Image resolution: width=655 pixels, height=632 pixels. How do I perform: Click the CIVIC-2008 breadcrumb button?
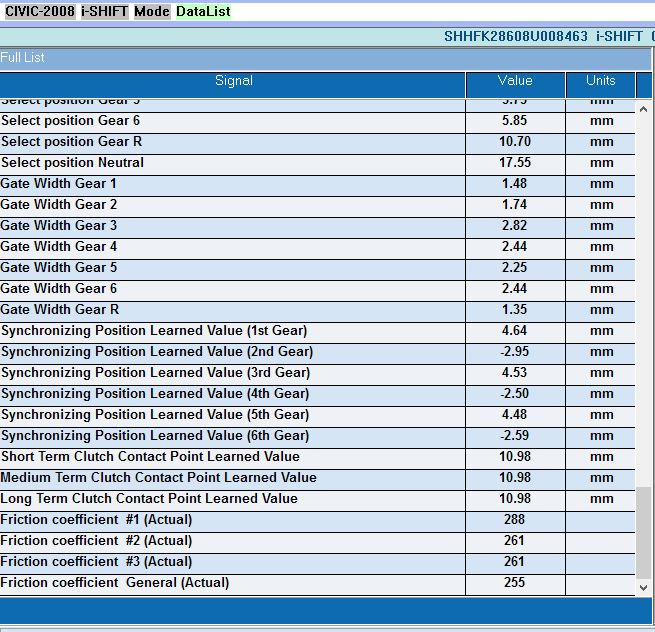point(40,11)
